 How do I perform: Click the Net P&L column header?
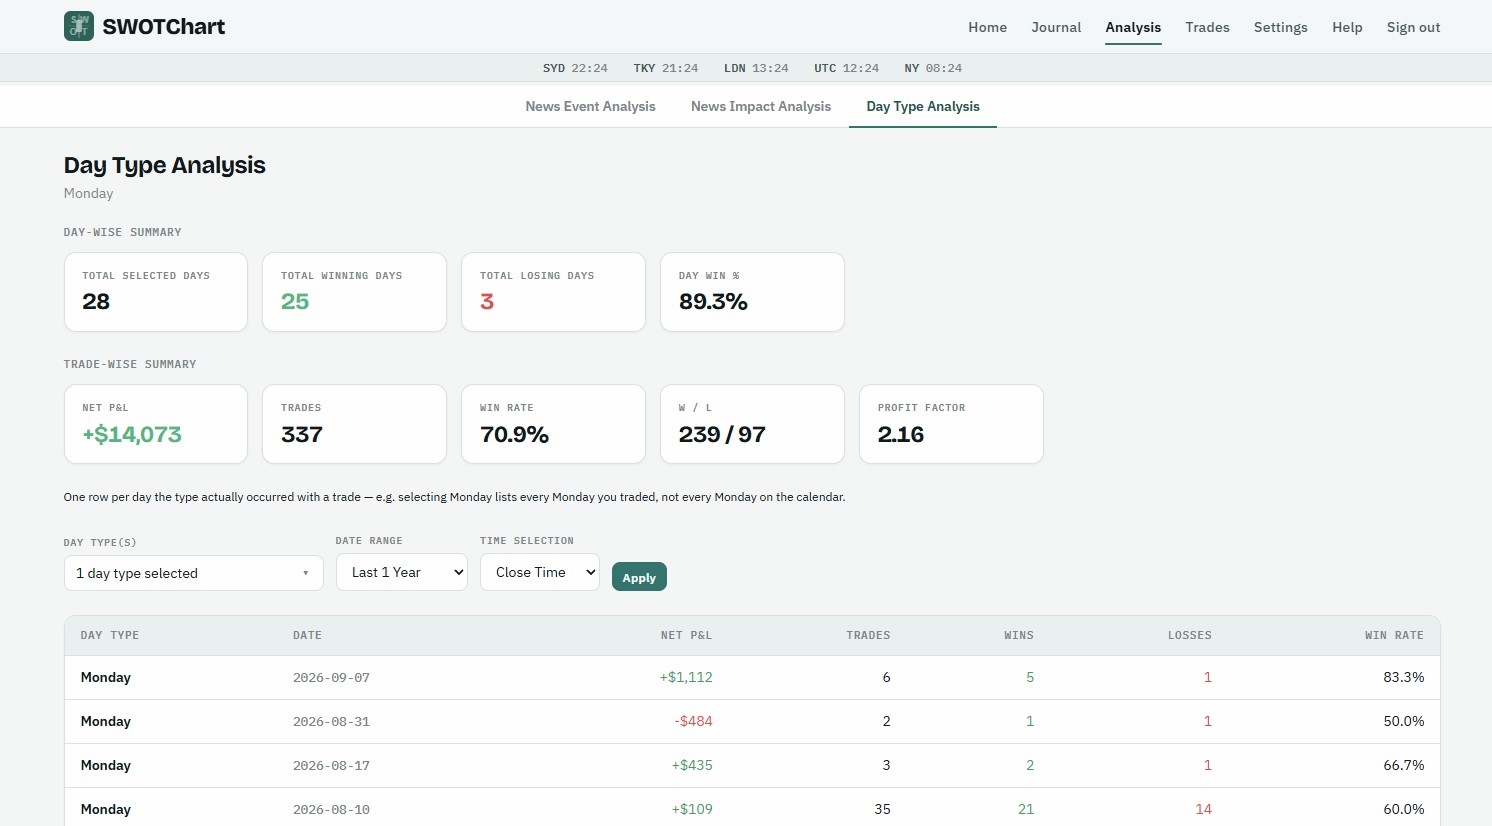click(686, 635)
